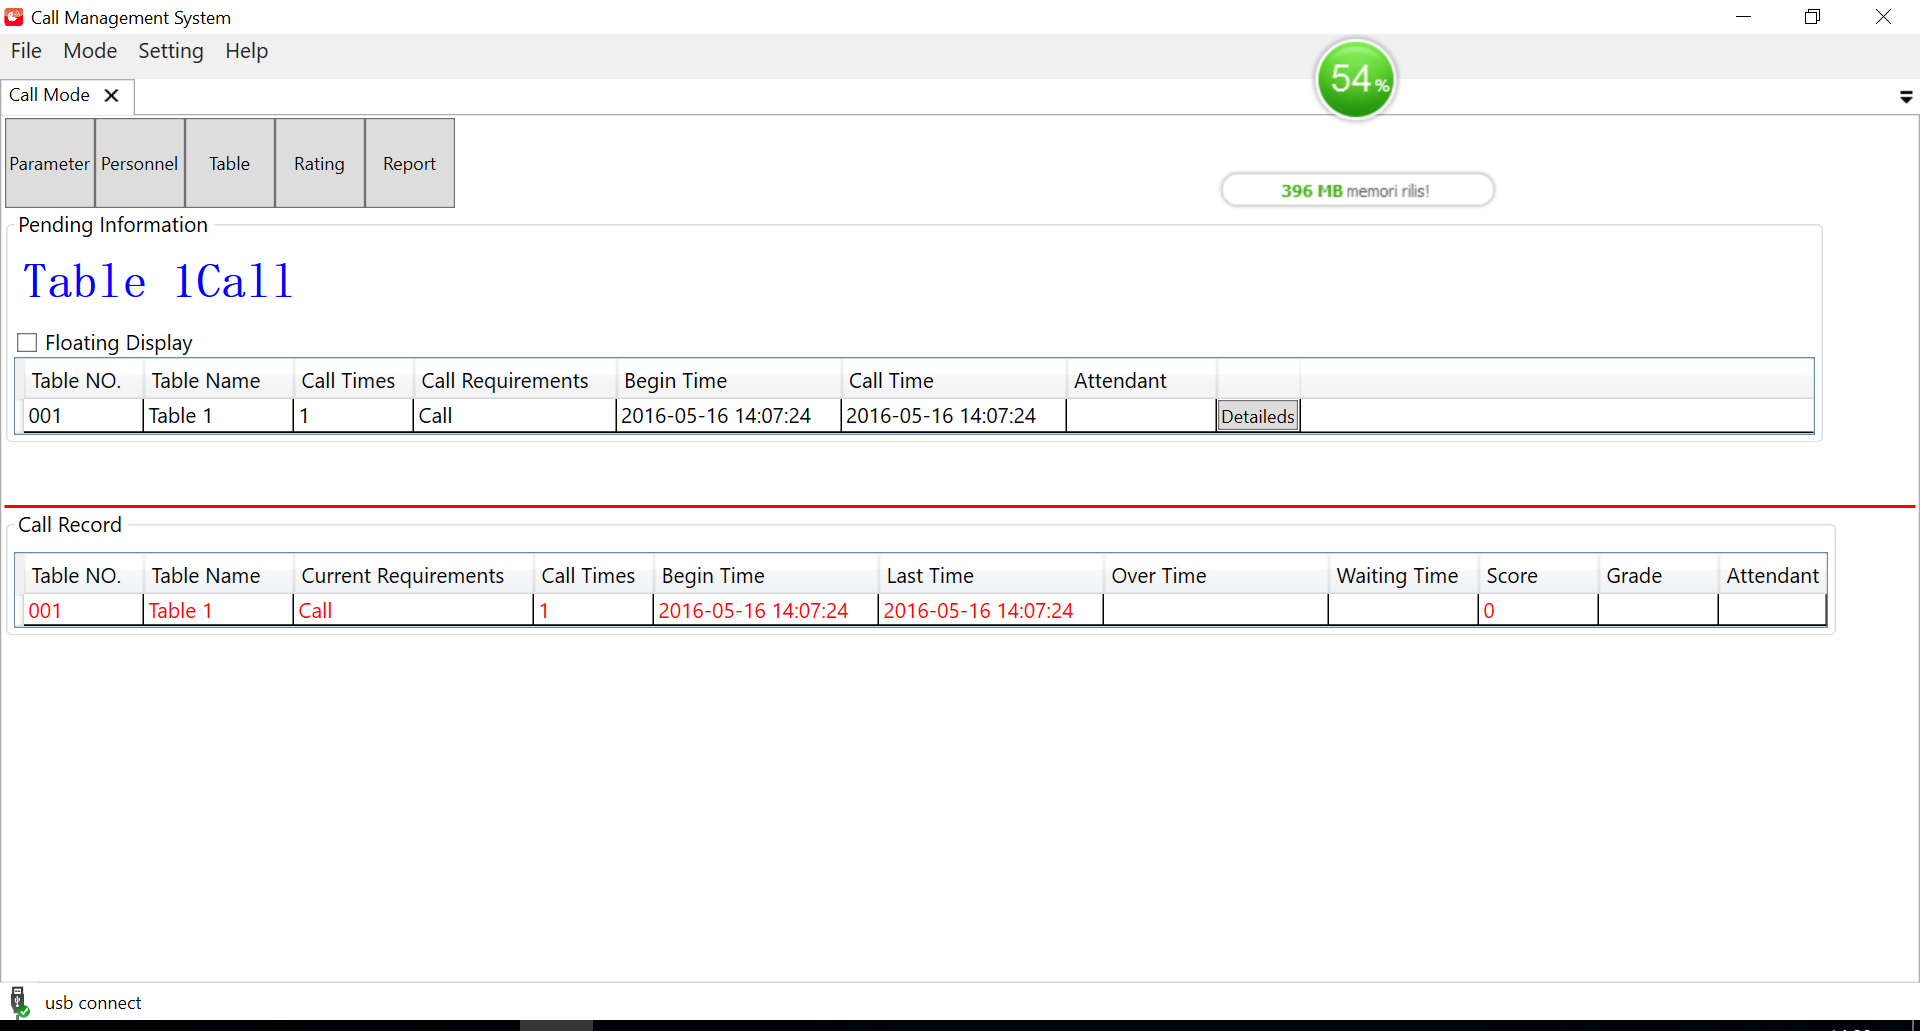Open the Personnel section
This screenshot has height=1031, width=1920.
140,163
